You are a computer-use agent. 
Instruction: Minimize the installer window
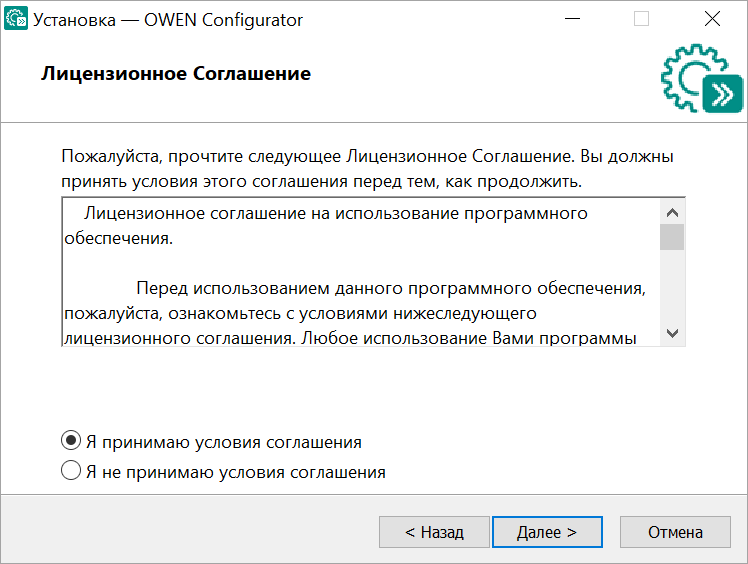[x=572, y=19]
